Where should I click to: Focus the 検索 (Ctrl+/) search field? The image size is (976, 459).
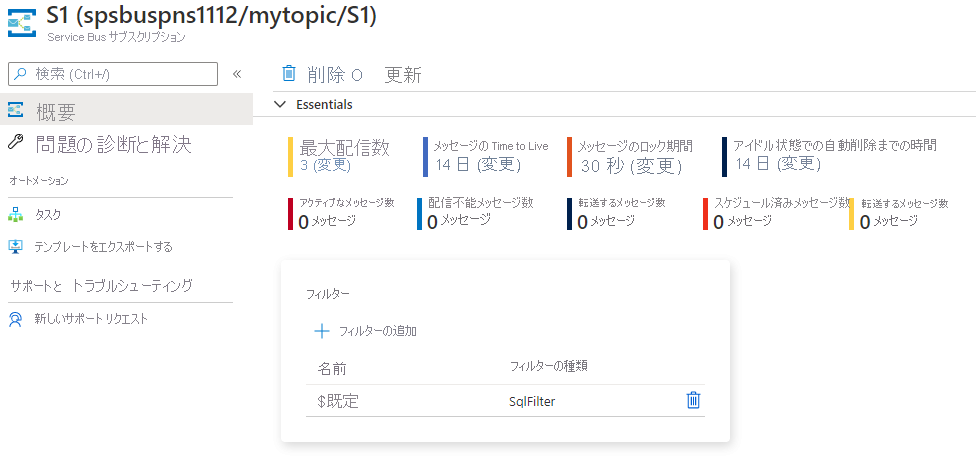coord(113,73)
